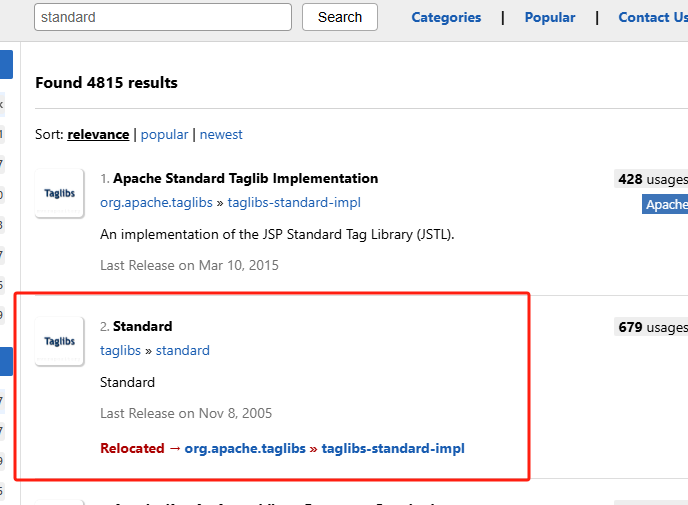Open relocated org.apache.taglibs link
This screenshot has height=505, width=688.
tap(245, 448)
